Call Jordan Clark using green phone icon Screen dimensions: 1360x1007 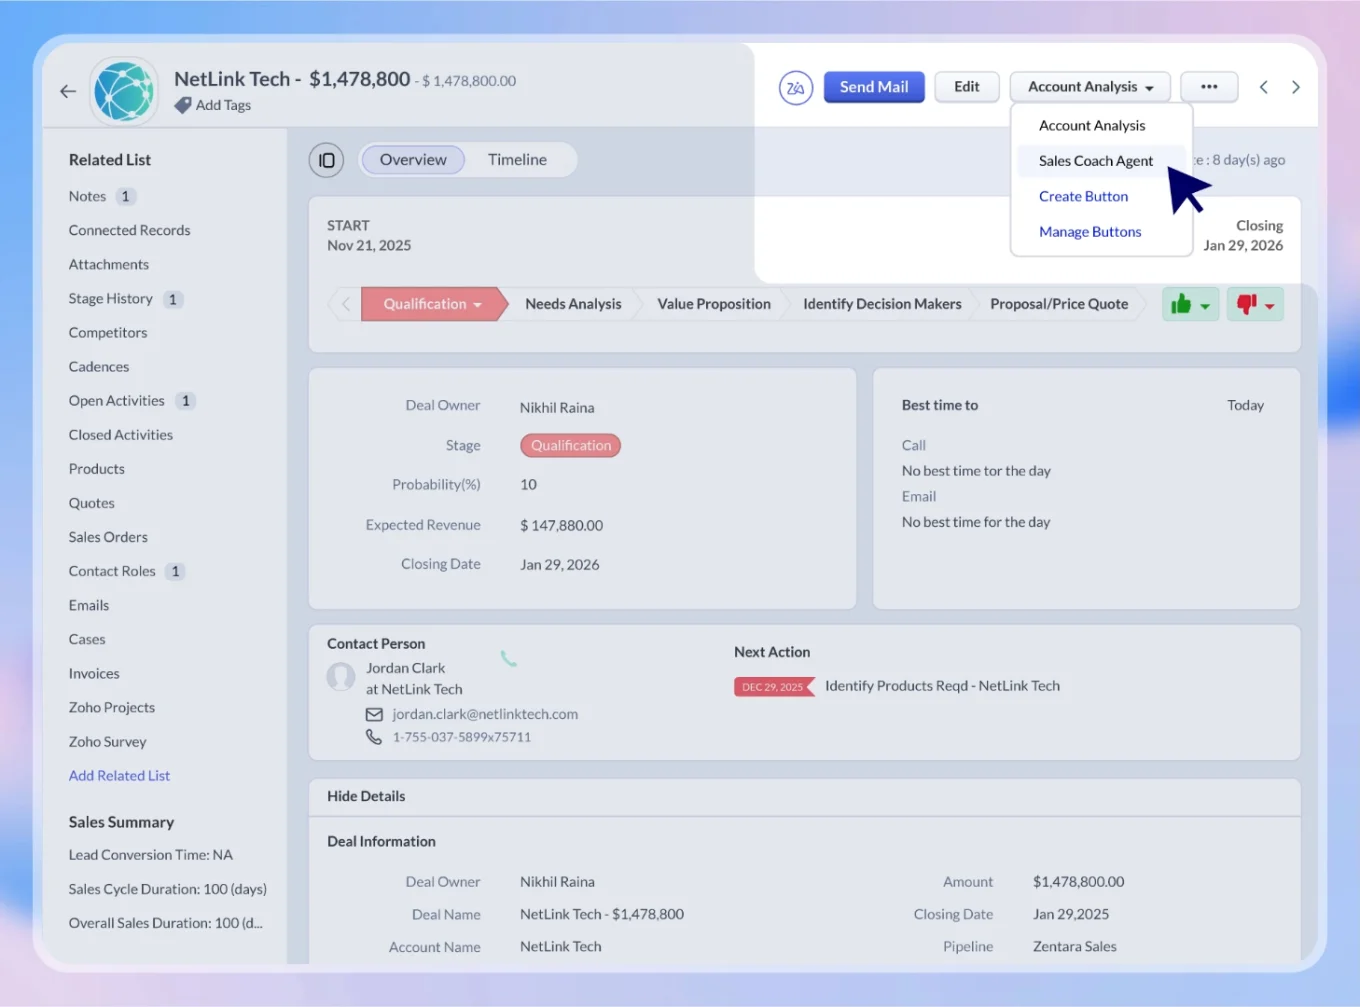(509, 658)
